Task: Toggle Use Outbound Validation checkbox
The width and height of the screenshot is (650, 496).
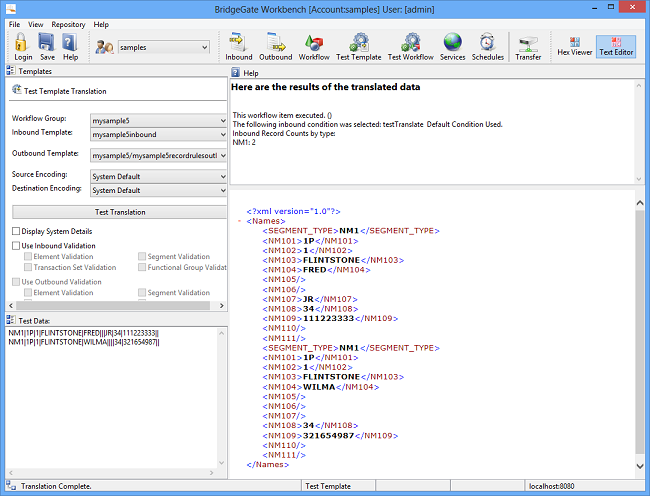Action: 16,281
